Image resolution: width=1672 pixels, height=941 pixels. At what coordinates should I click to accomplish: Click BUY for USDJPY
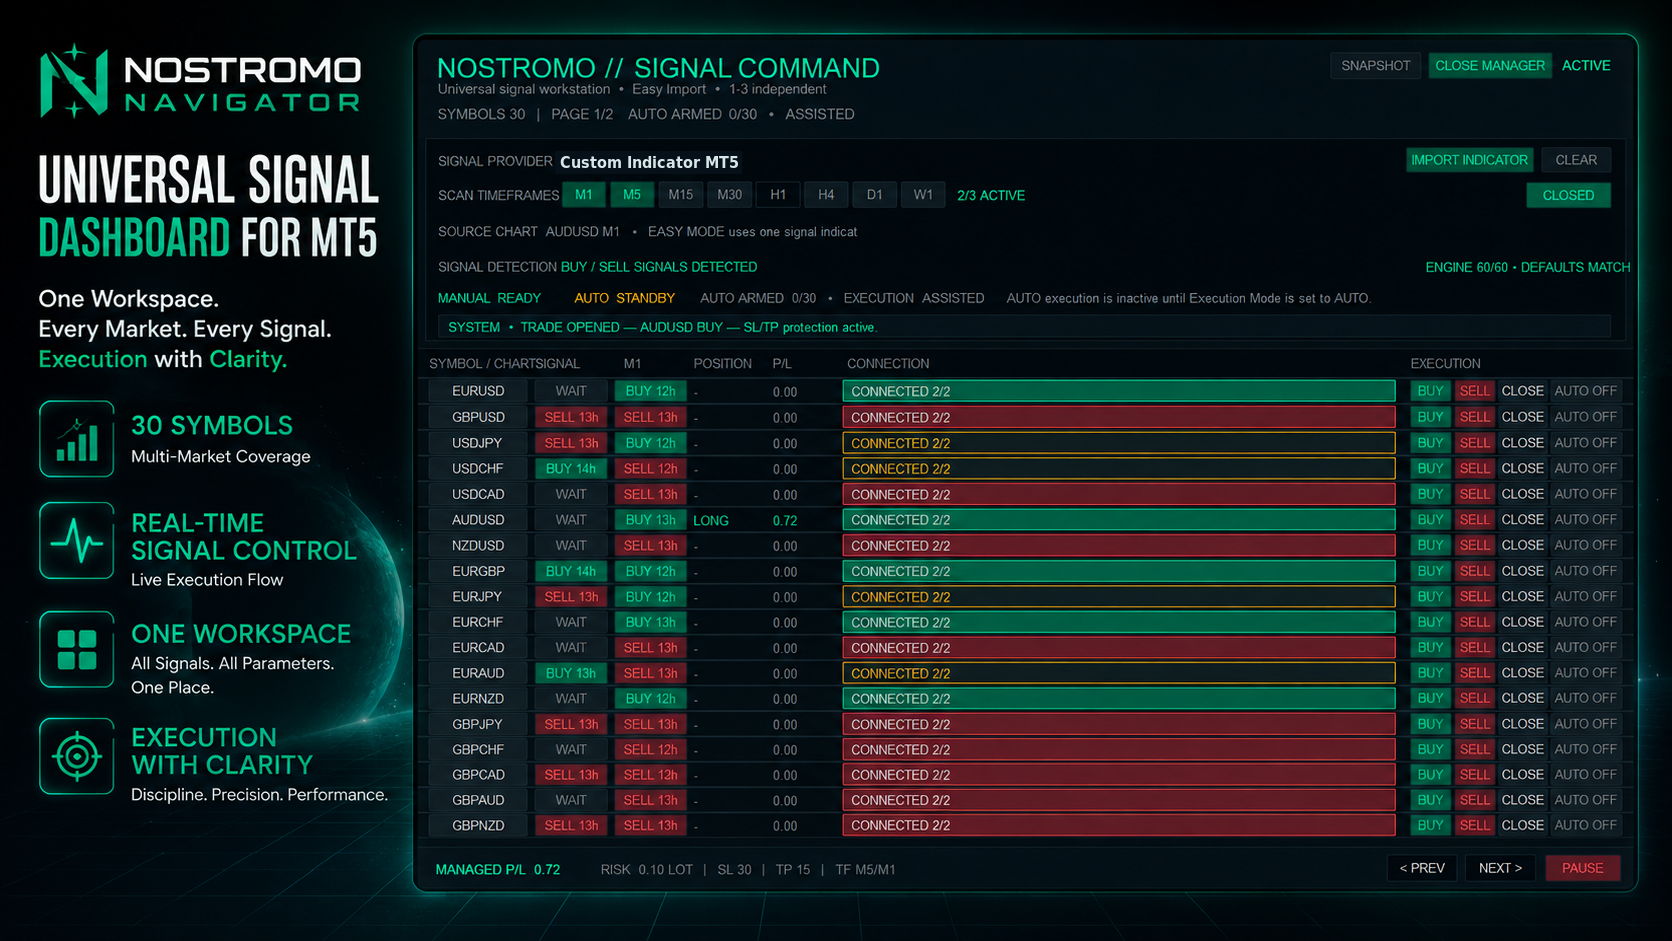[x=1430, y=443]
